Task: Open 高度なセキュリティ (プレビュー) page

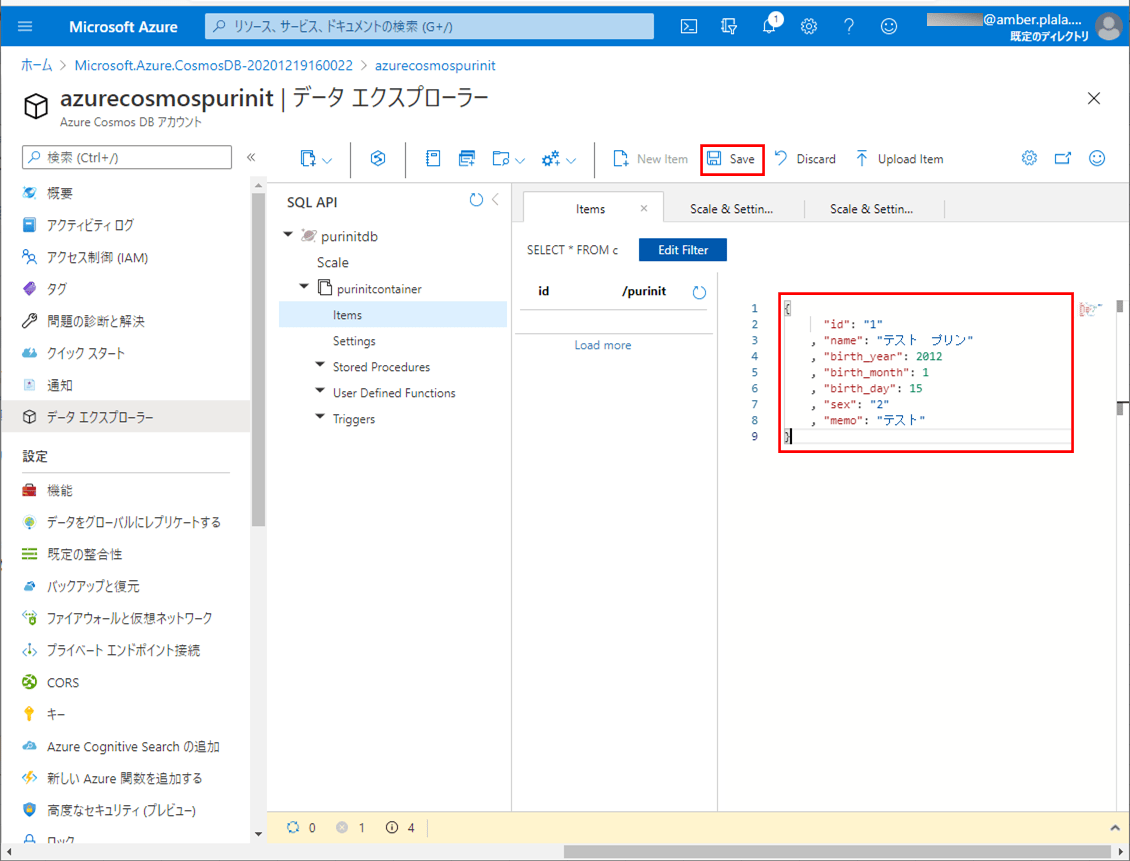Action: pos(121,810)
